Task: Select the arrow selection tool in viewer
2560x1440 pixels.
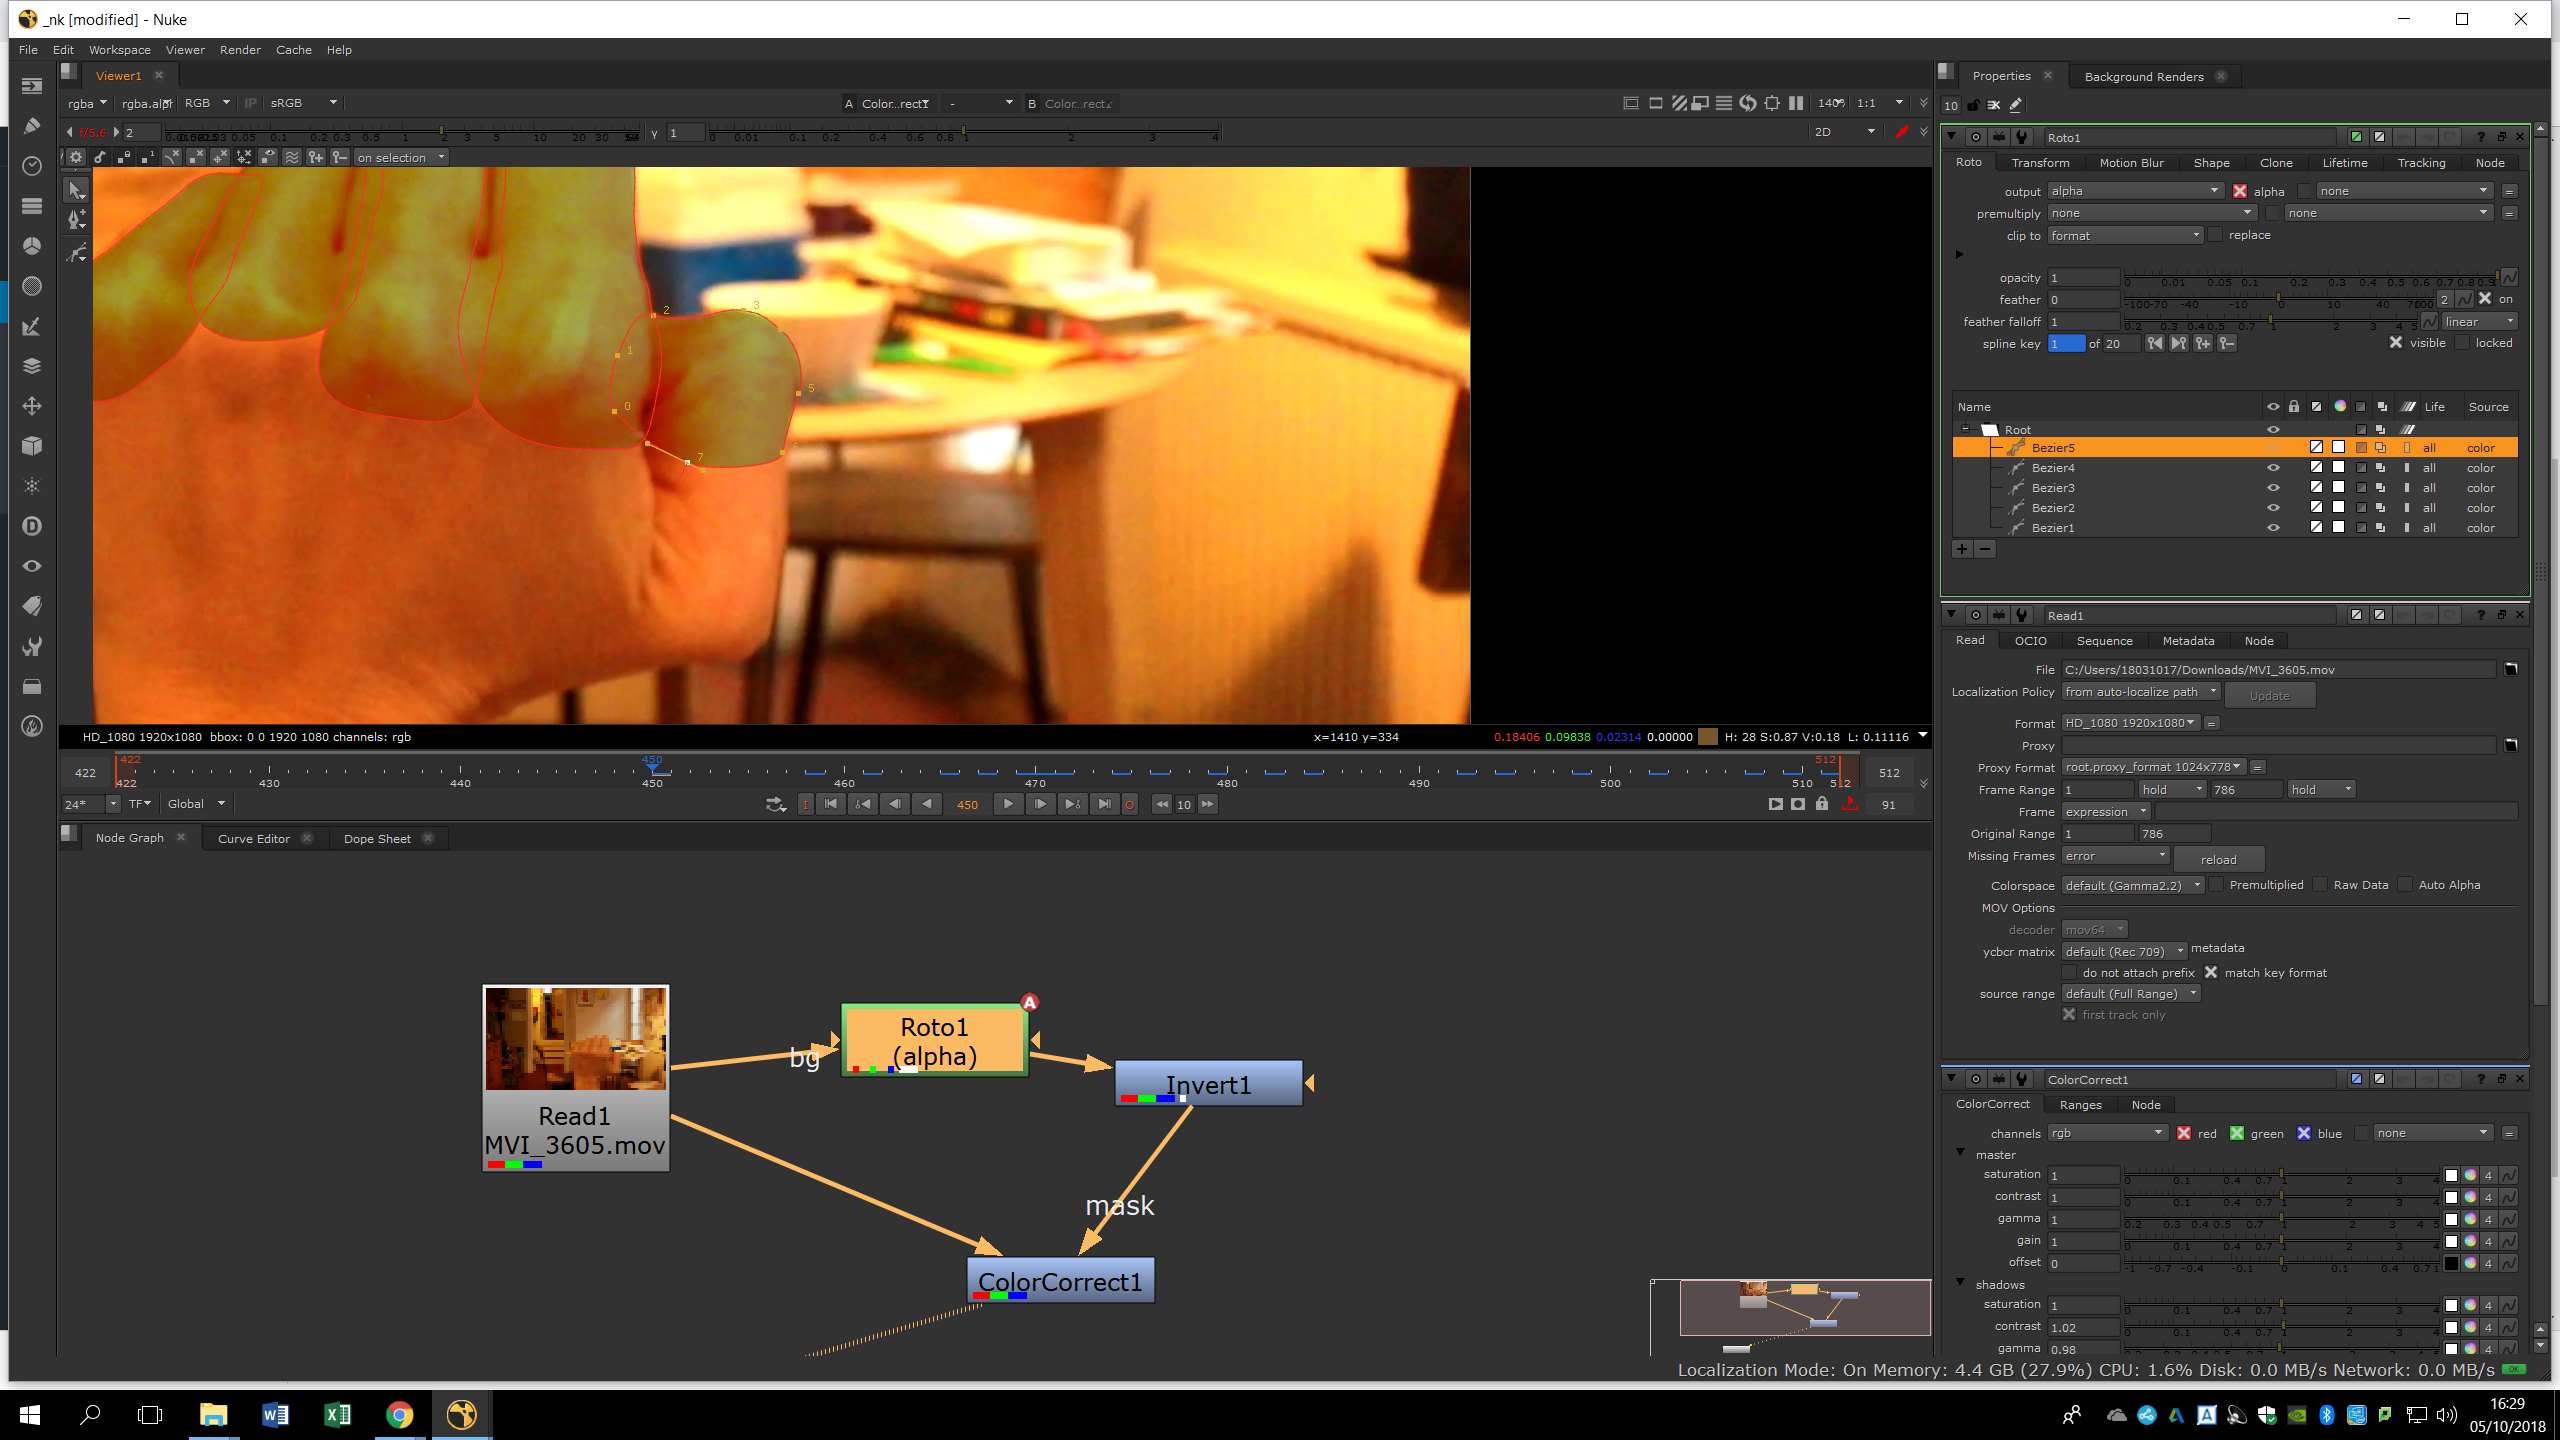Action: click(x=76, y=190)
